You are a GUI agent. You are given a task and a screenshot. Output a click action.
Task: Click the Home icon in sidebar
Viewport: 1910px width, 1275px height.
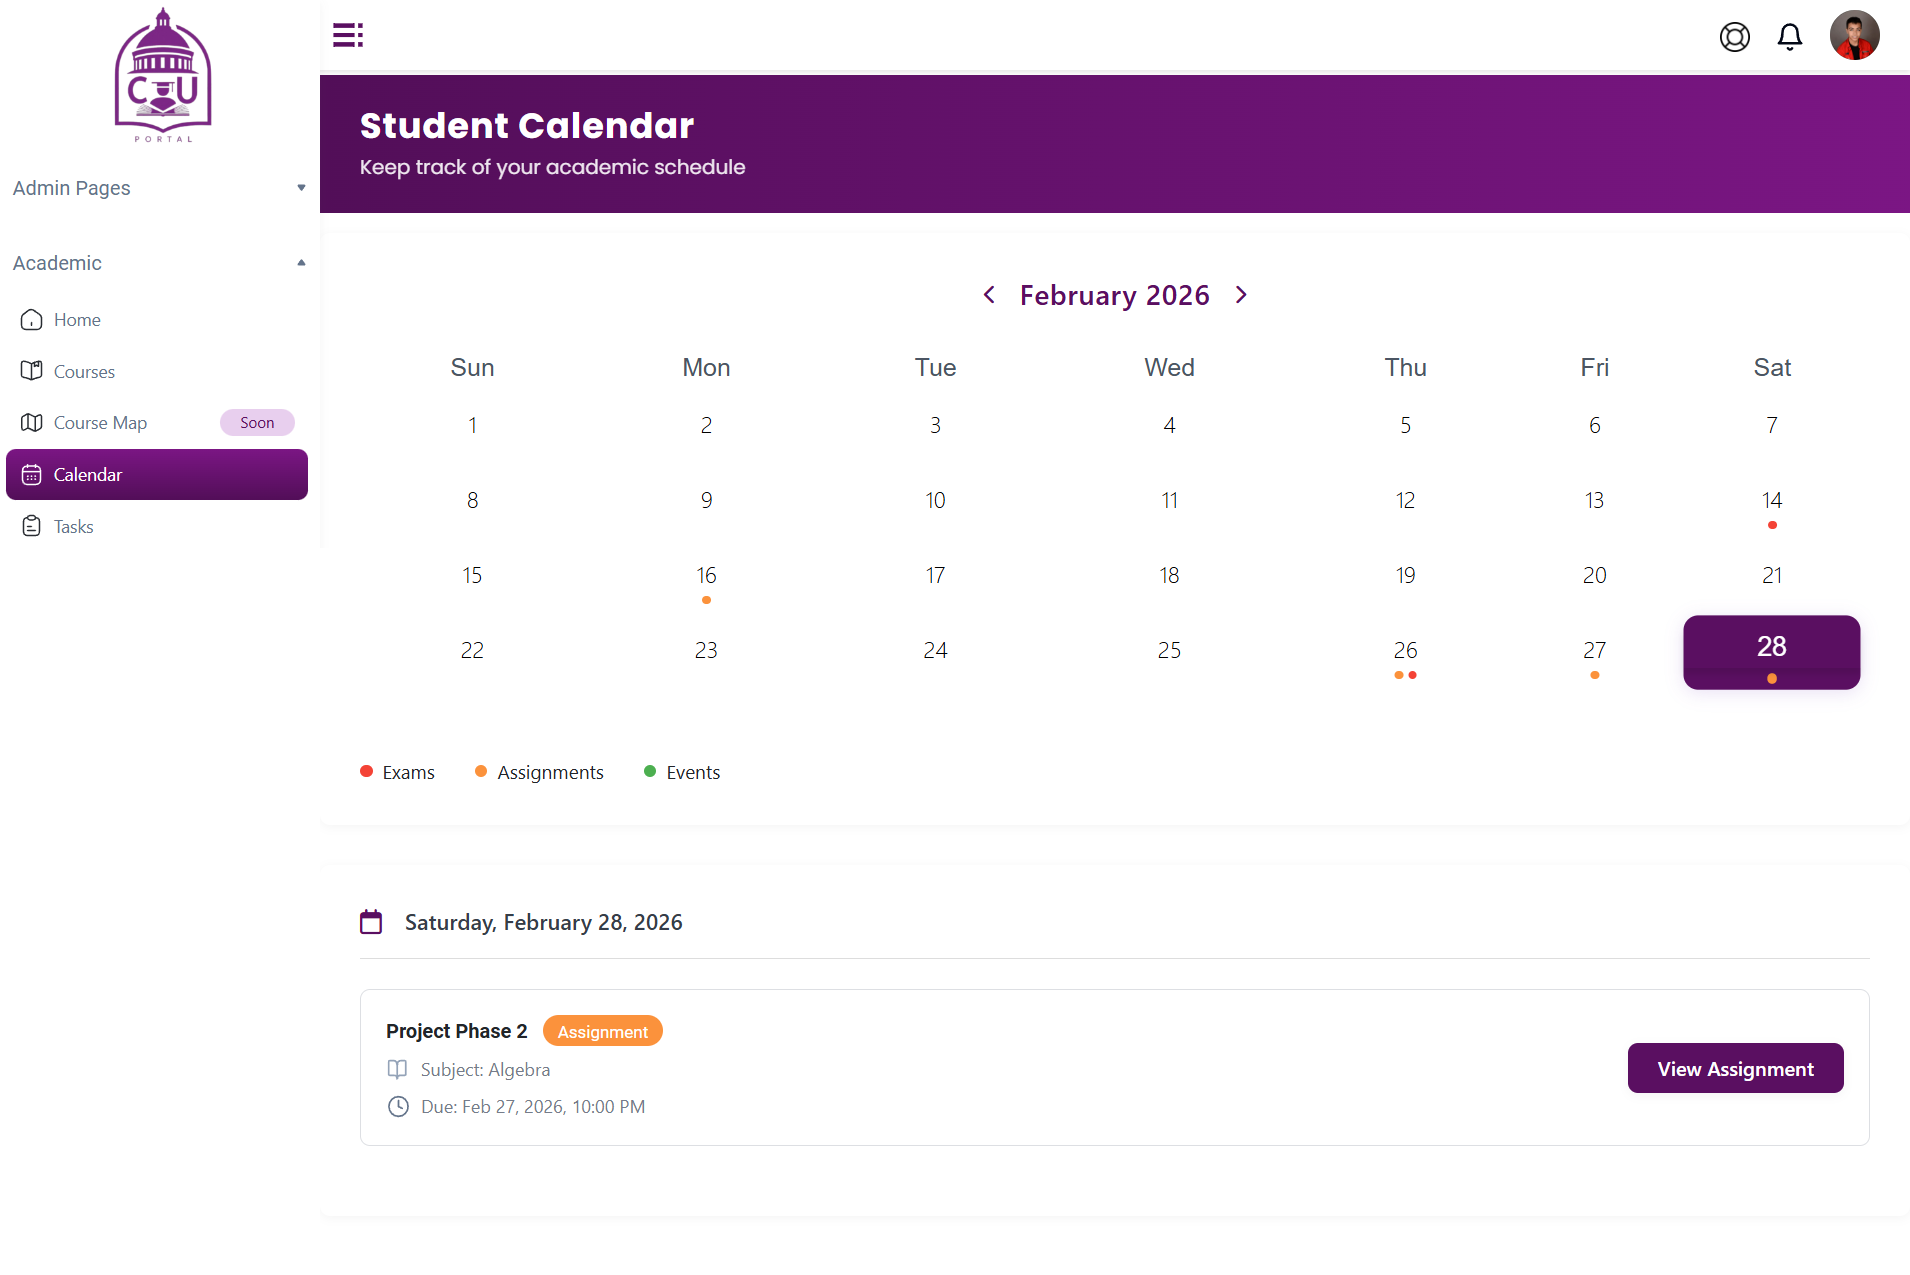pos(32,320)
